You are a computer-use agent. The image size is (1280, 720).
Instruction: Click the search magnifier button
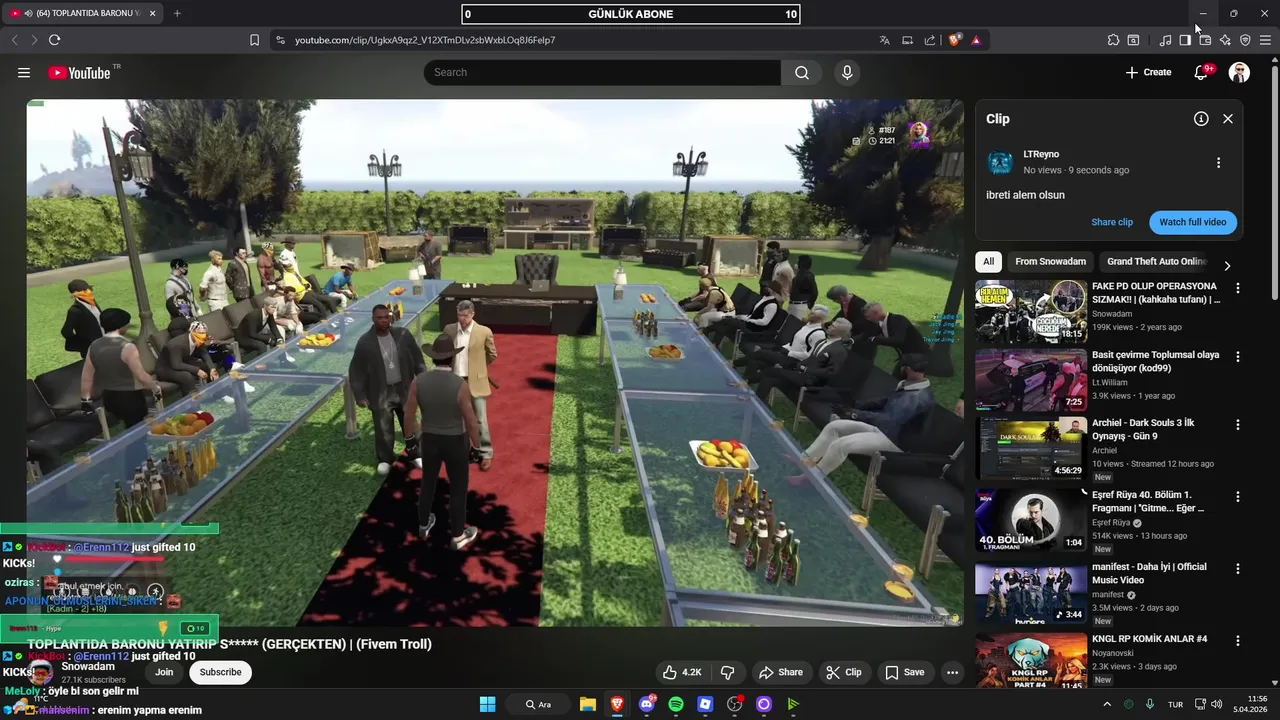(x=802, y=72)
